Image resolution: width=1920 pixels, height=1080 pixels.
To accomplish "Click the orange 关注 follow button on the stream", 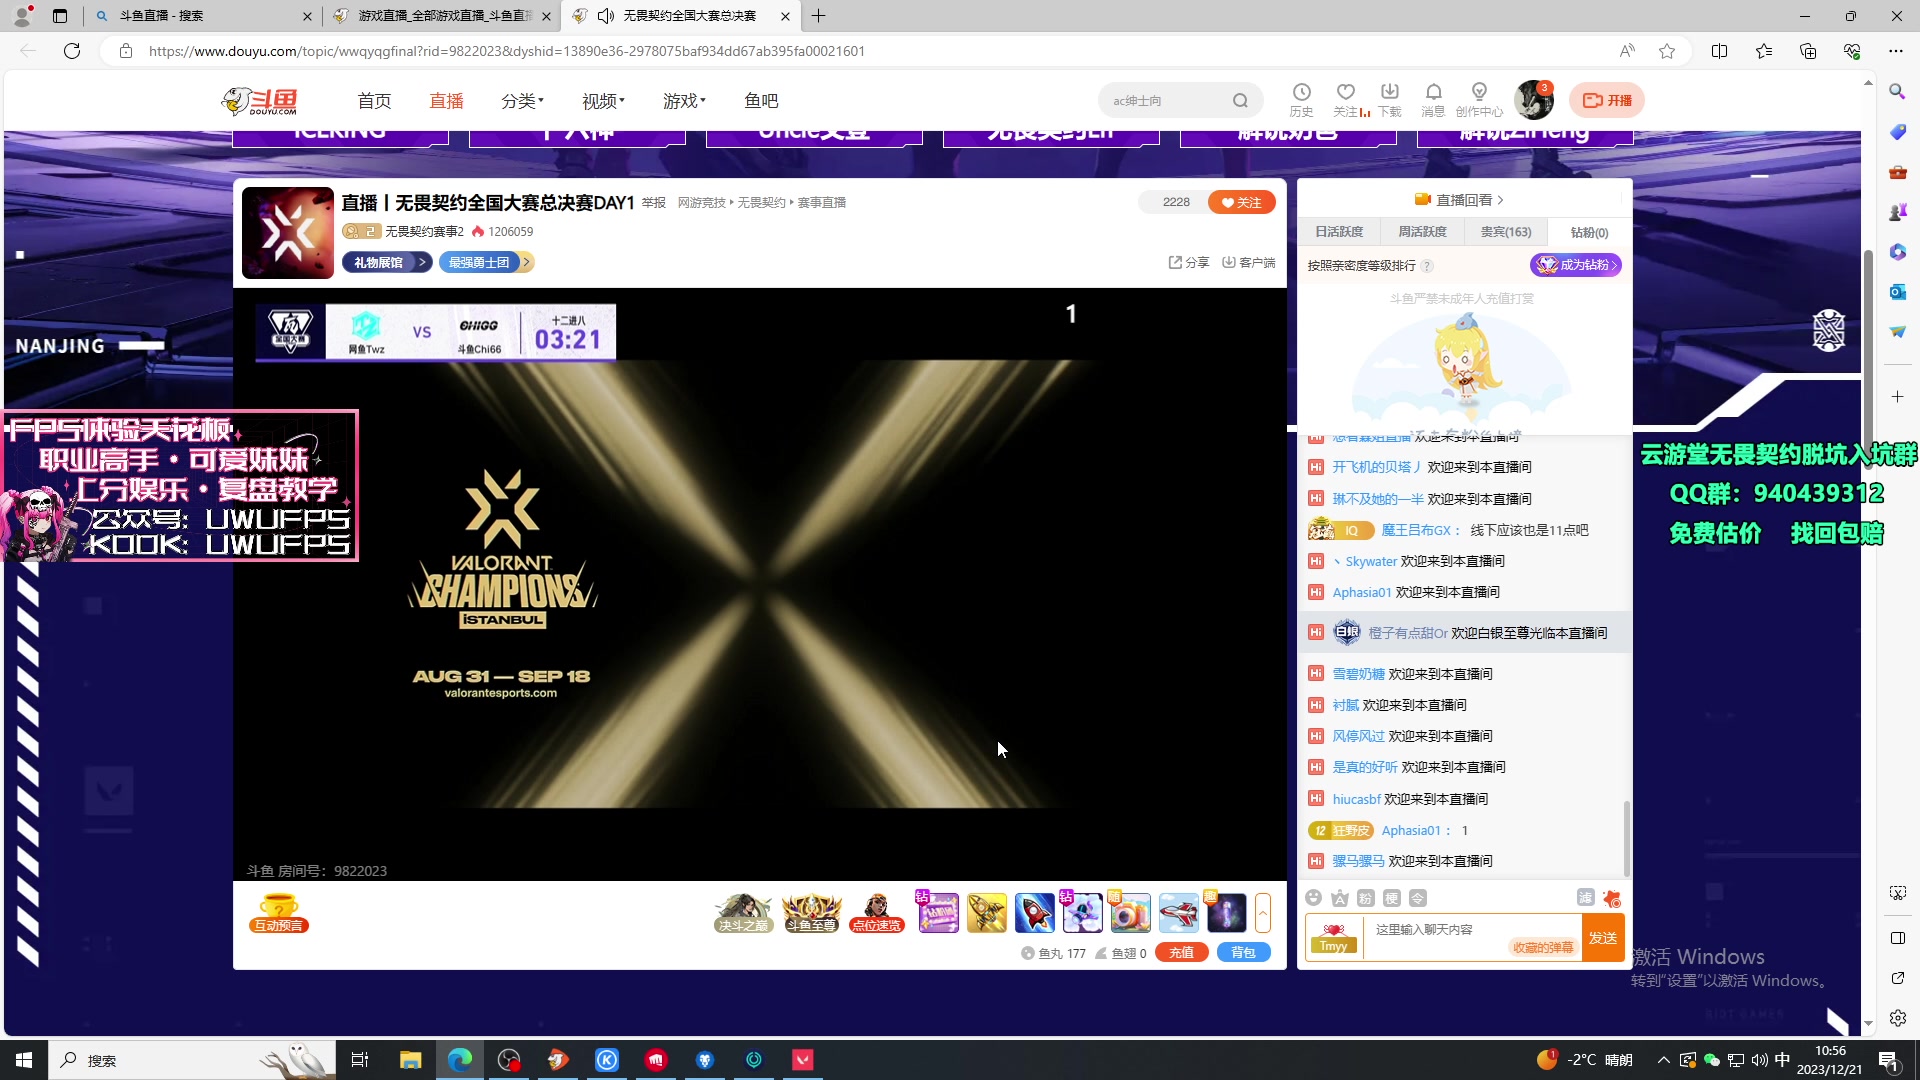I will tap(1241, 202).
